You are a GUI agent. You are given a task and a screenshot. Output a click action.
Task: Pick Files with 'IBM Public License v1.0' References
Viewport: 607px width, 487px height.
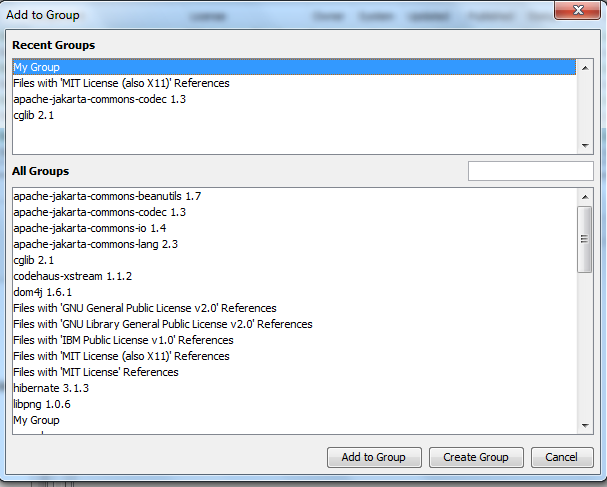point(123,340)
